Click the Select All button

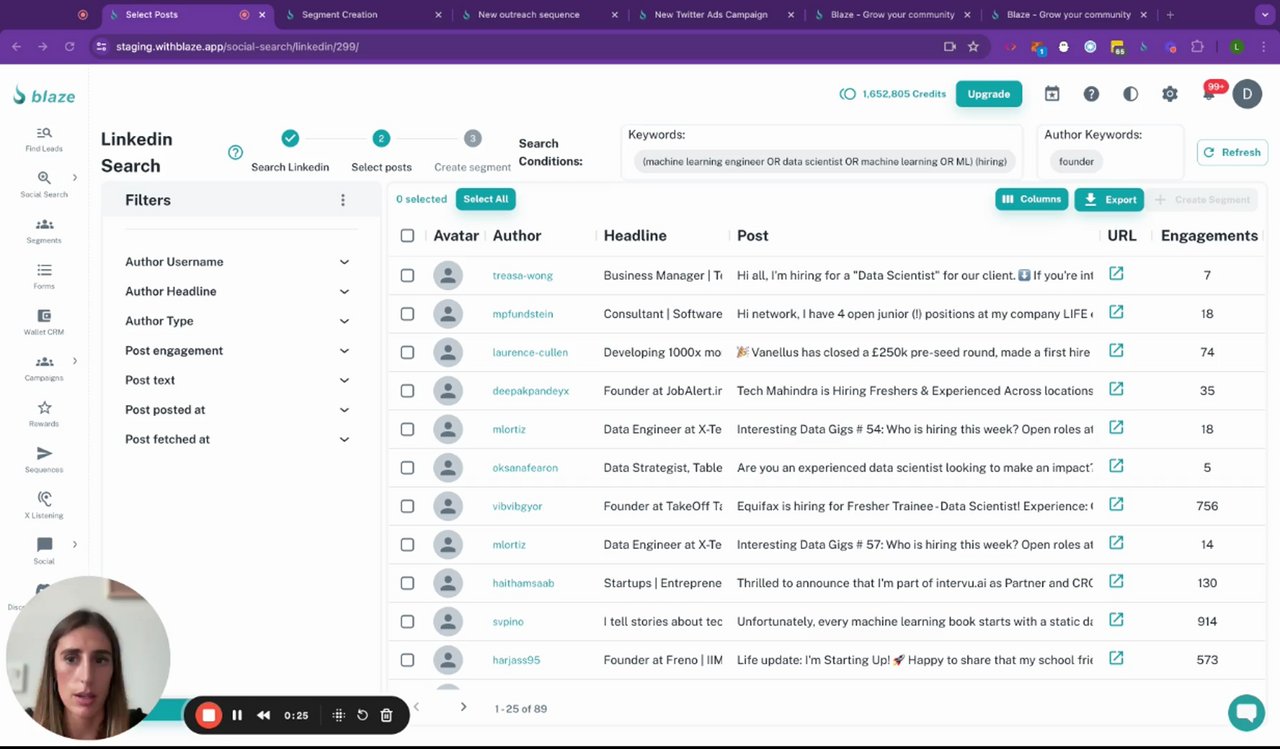tap(486, 199)
